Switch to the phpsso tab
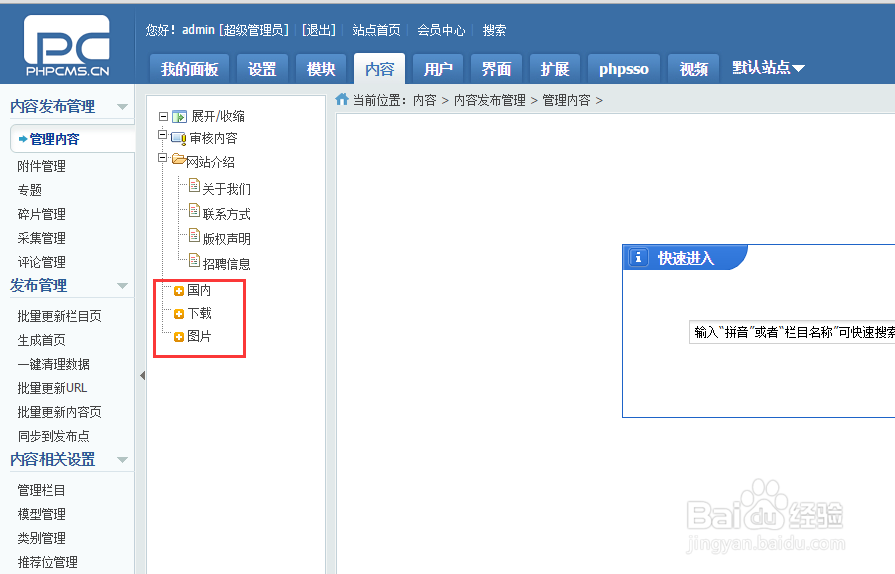The height and width of the screenshot is (574, 895). pyautogui.click(x=624, y=69)
